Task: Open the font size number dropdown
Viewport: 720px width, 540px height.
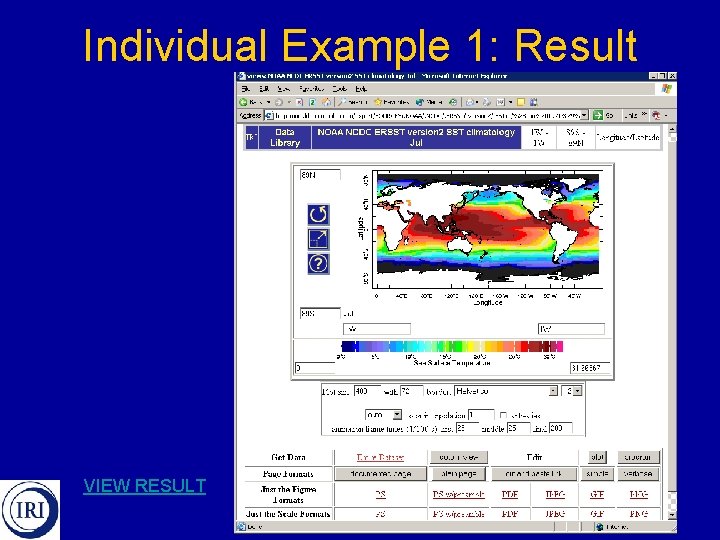Action: tap(572, 391)
